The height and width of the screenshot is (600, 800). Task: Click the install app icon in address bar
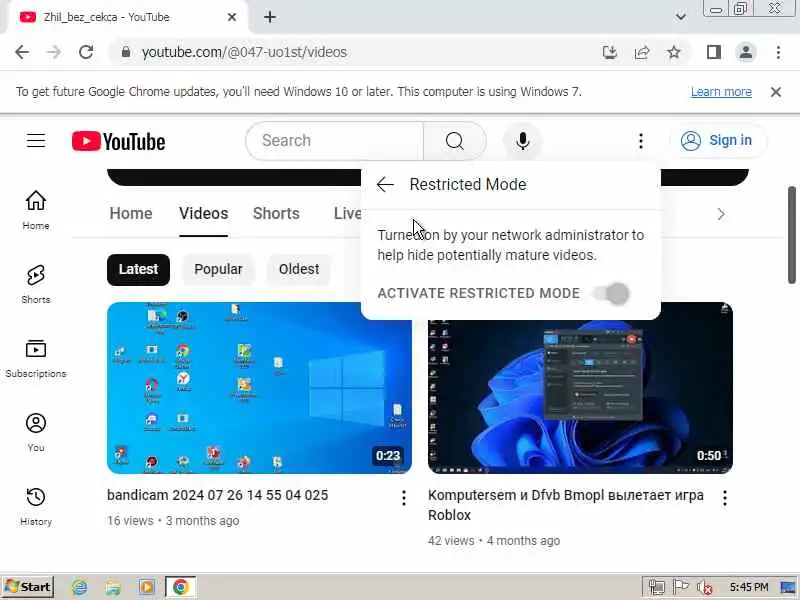point(610,52)
